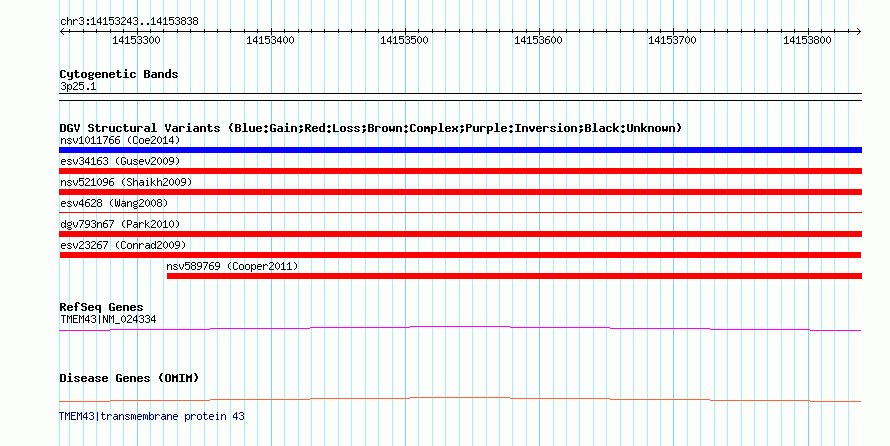Viewport: 890px width, 446px height.
Task: Select the esv4628 (Wang2008) label
Action: tap(114, 203)
